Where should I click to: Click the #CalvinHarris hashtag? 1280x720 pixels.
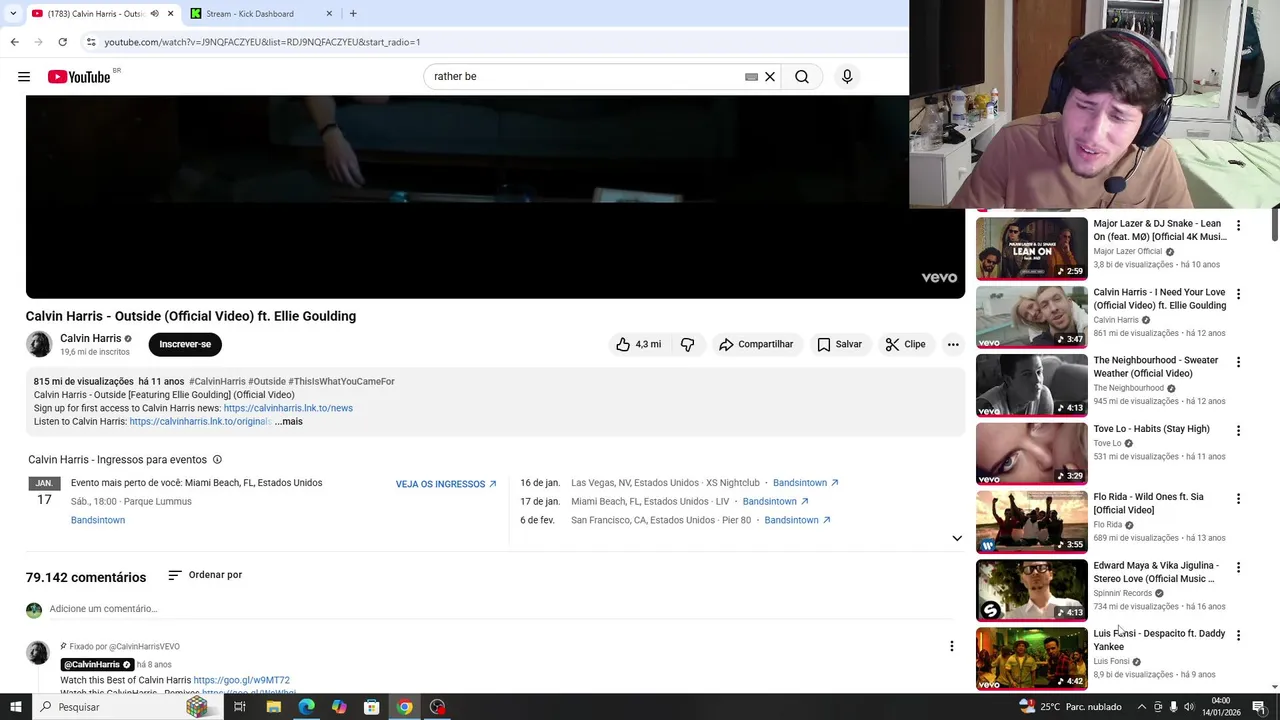[217, 381]
